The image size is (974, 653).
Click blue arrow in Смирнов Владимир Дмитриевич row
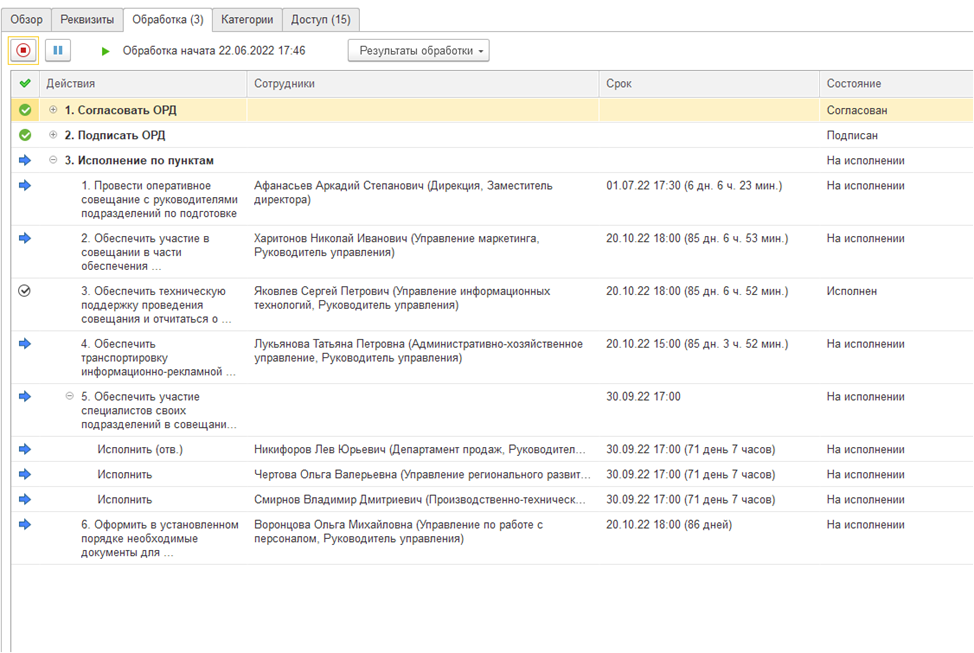[25, 499]
